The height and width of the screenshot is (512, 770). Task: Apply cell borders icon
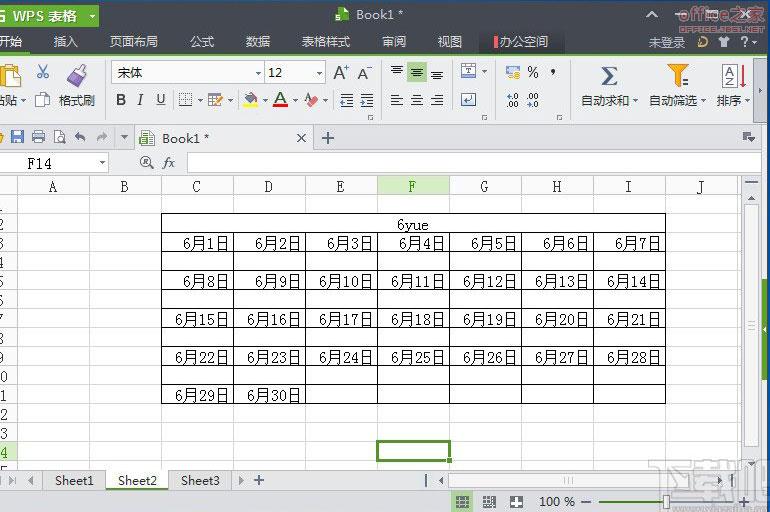(185, 100)
